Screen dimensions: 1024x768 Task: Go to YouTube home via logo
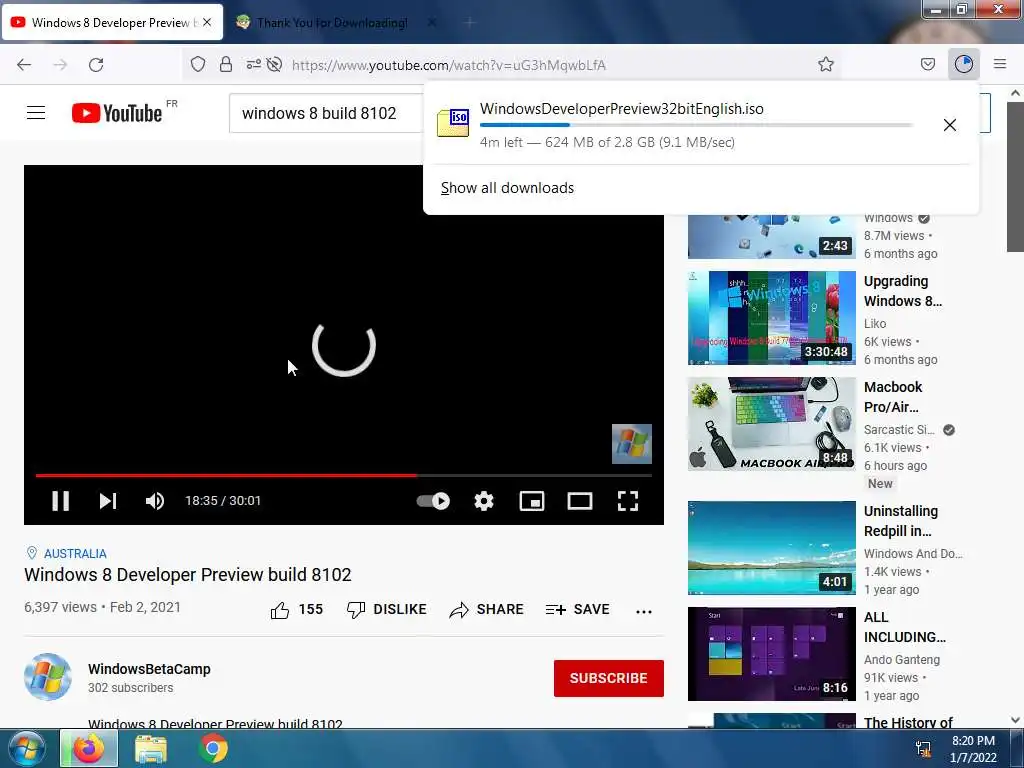[x=116, y=113]
